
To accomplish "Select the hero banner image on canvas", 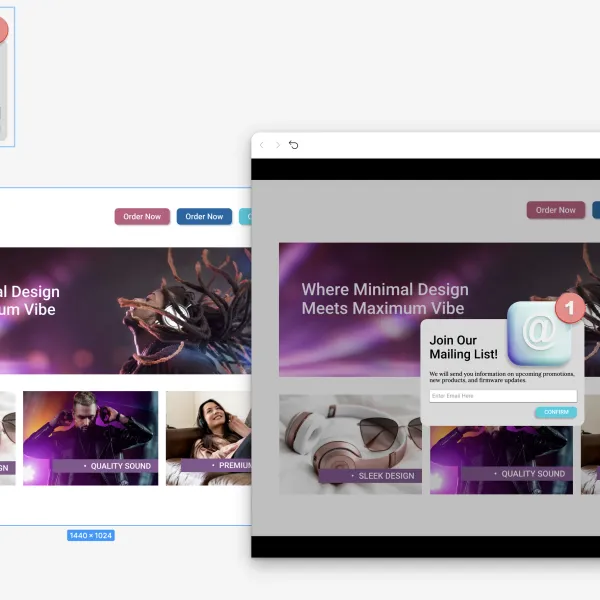I will (x=126, y=311).
